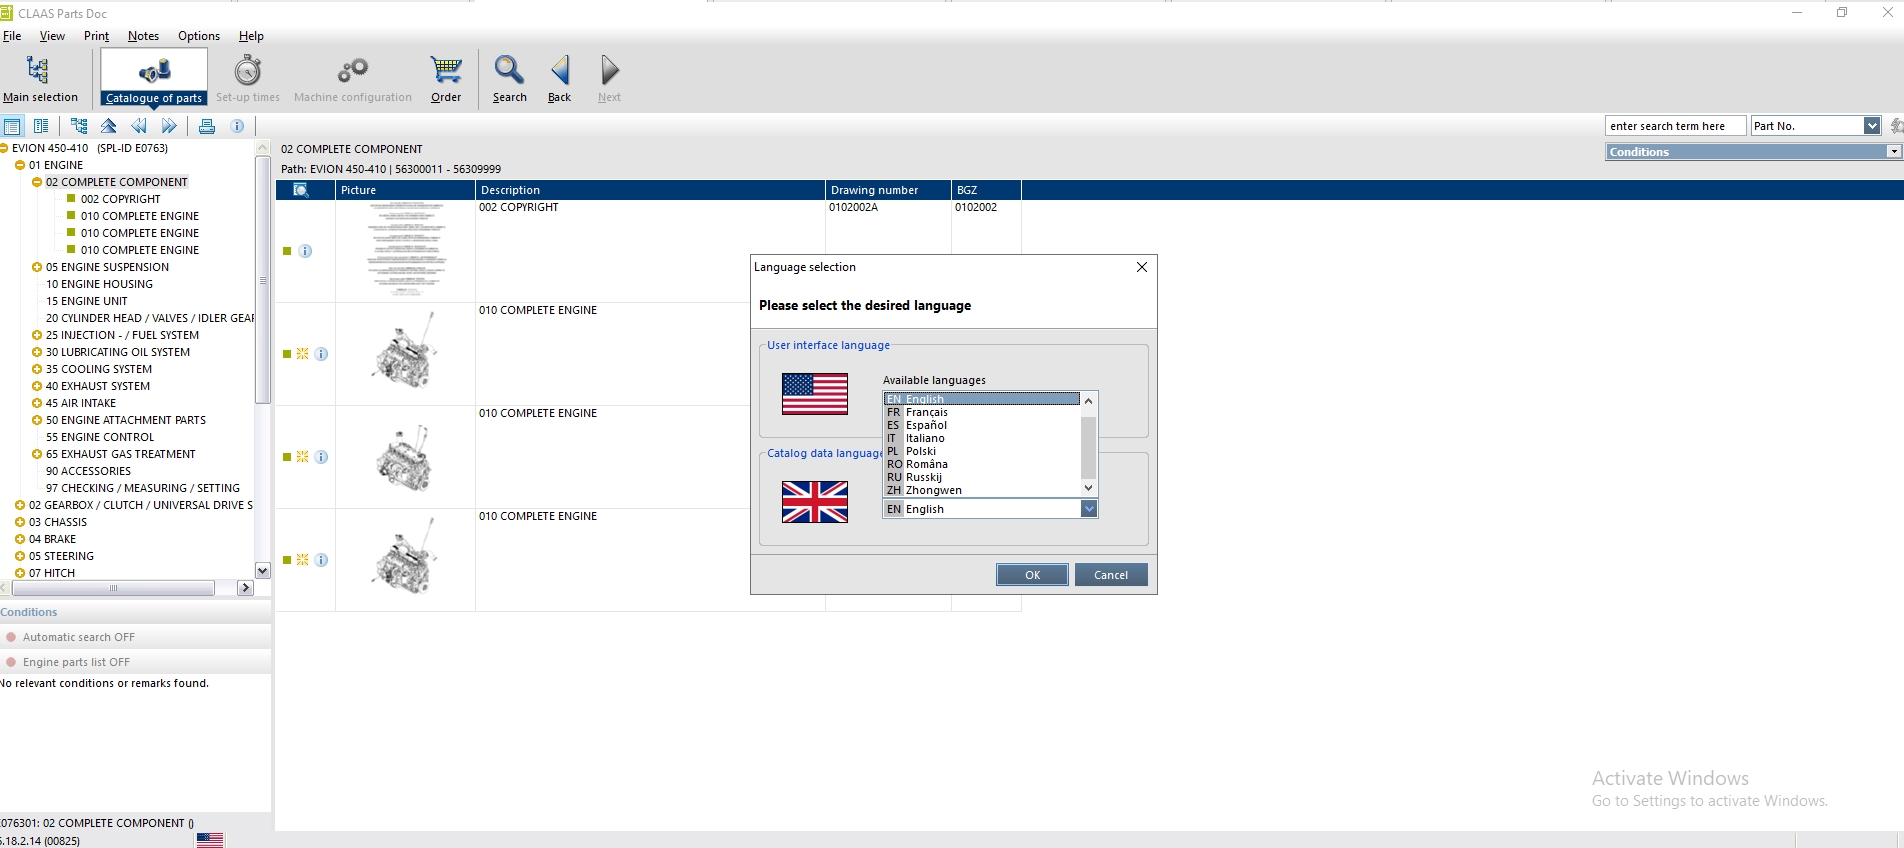The width and height of the screenshot is (1904, 848).
Task: Switch to picture list view icon
Action: 12,126
